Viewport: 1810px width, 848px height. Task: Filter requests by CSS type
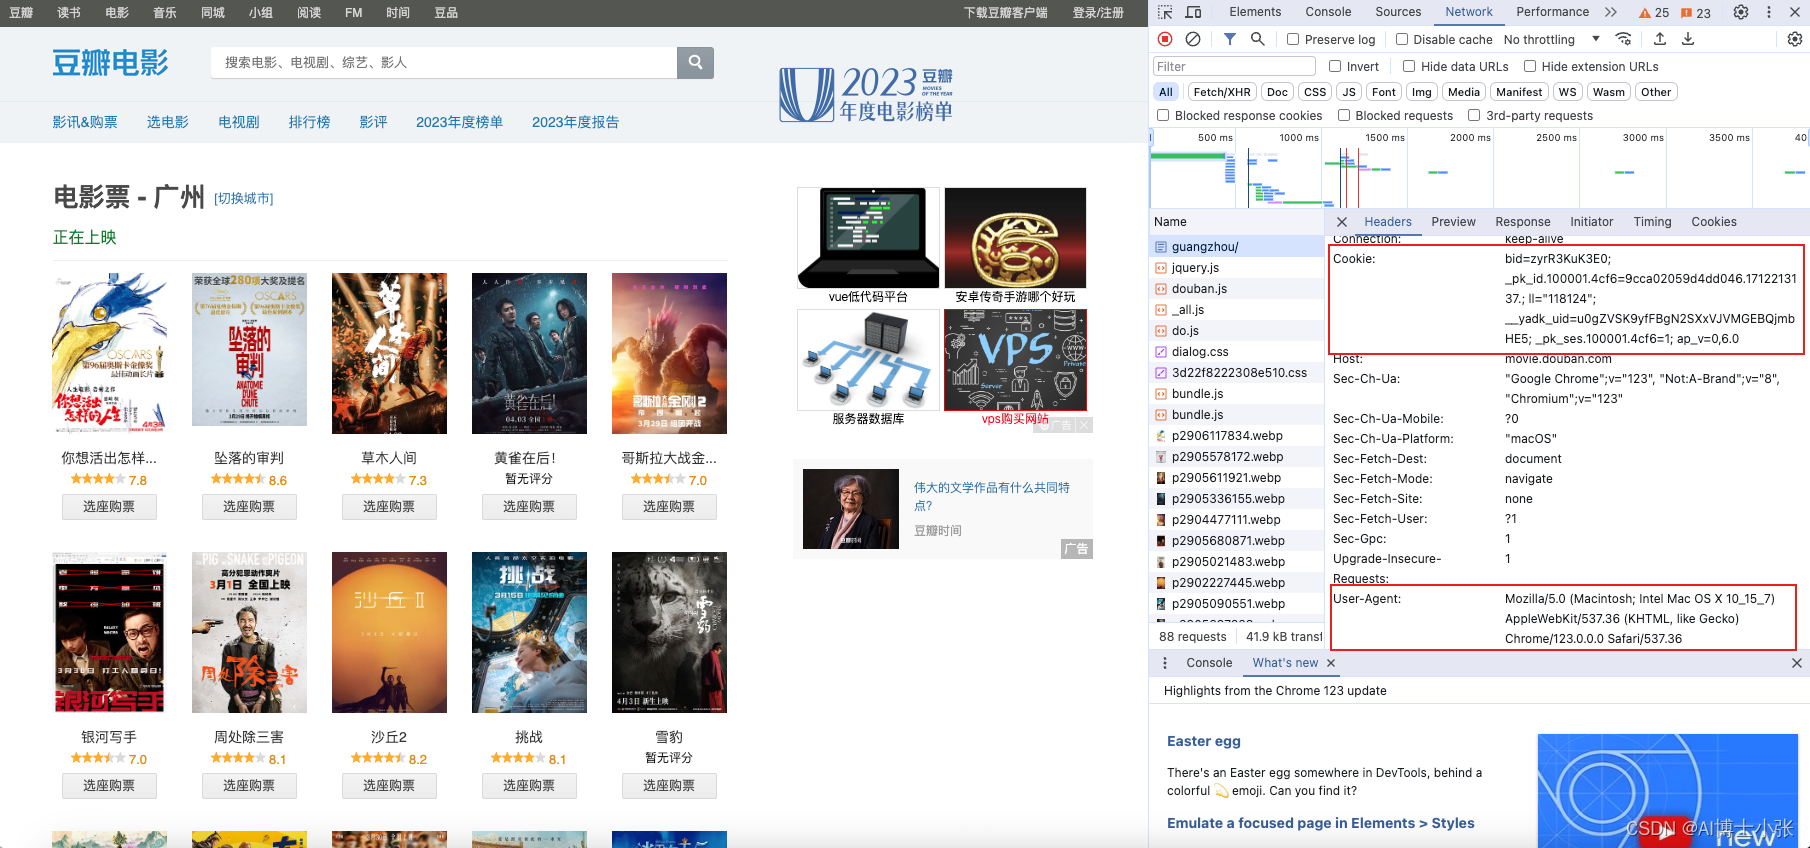coord(1315,92)
